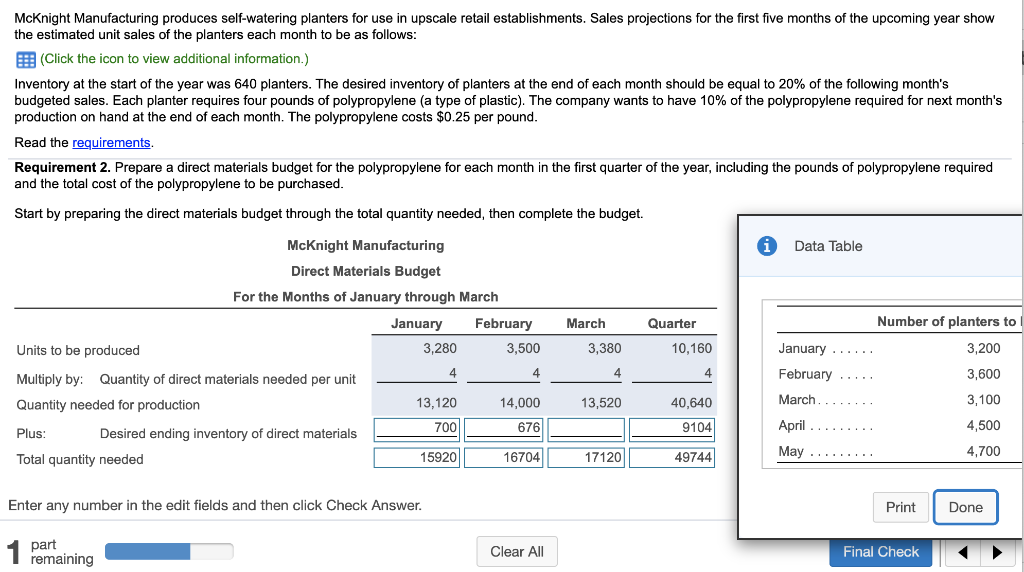1024x572 pixels.
Task: Click the March column header in budget
Action: point(585,323)
